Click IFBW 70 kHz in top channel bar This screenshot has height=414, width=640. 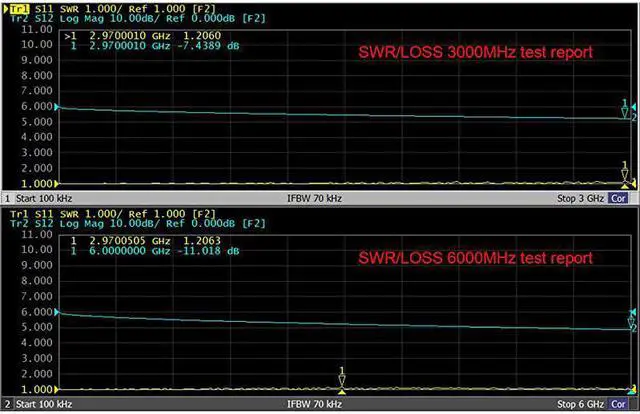pos(320,198)
